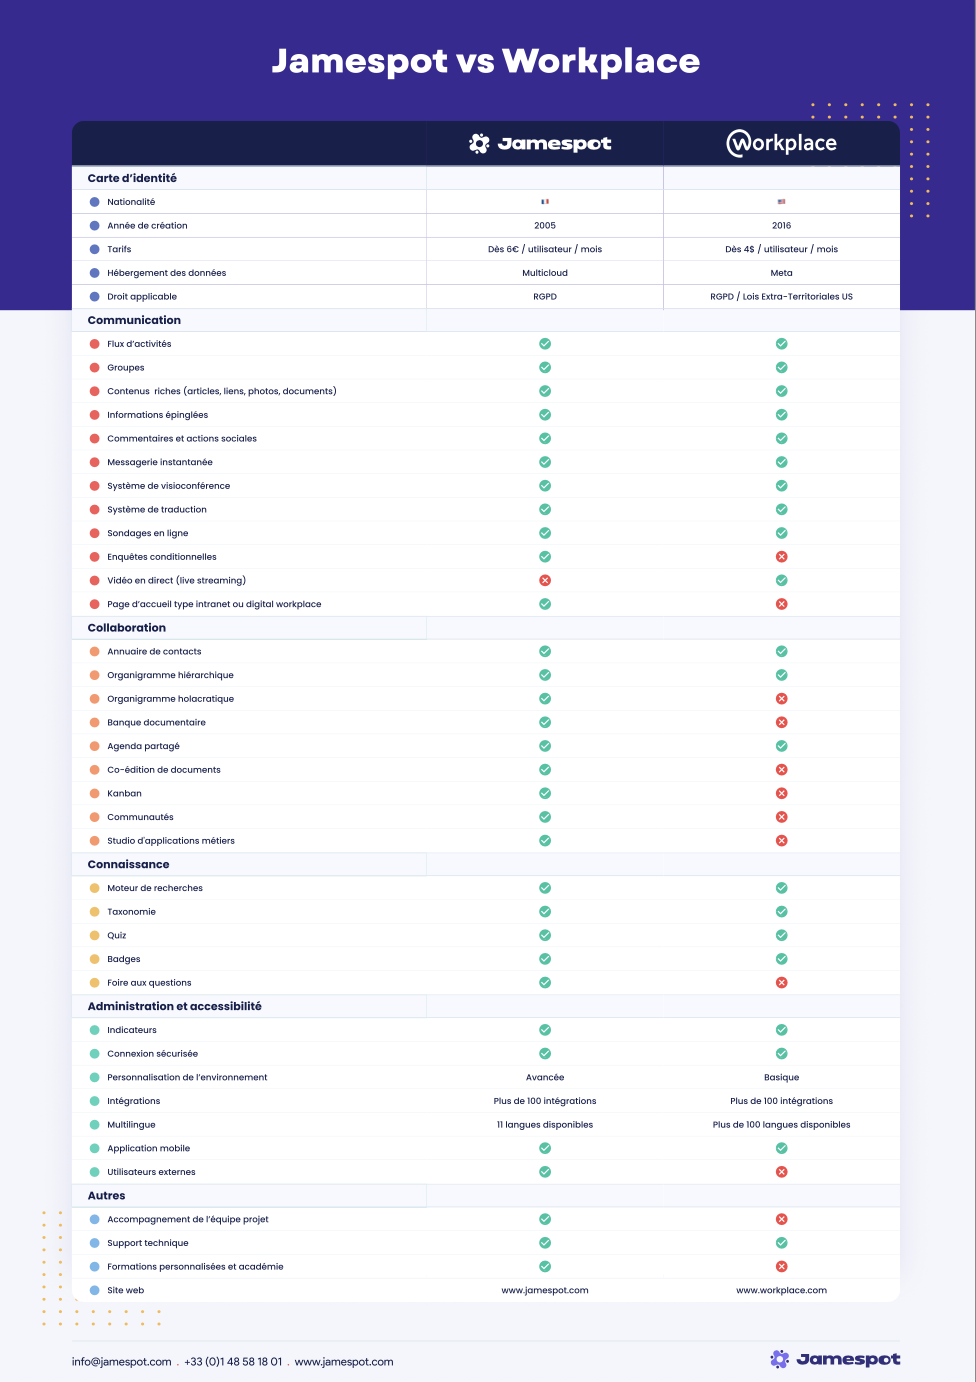Viewport: 976px width, 1382px height.
Task: Click the Jamespot logo in the footer
Action: (835, 1359)
